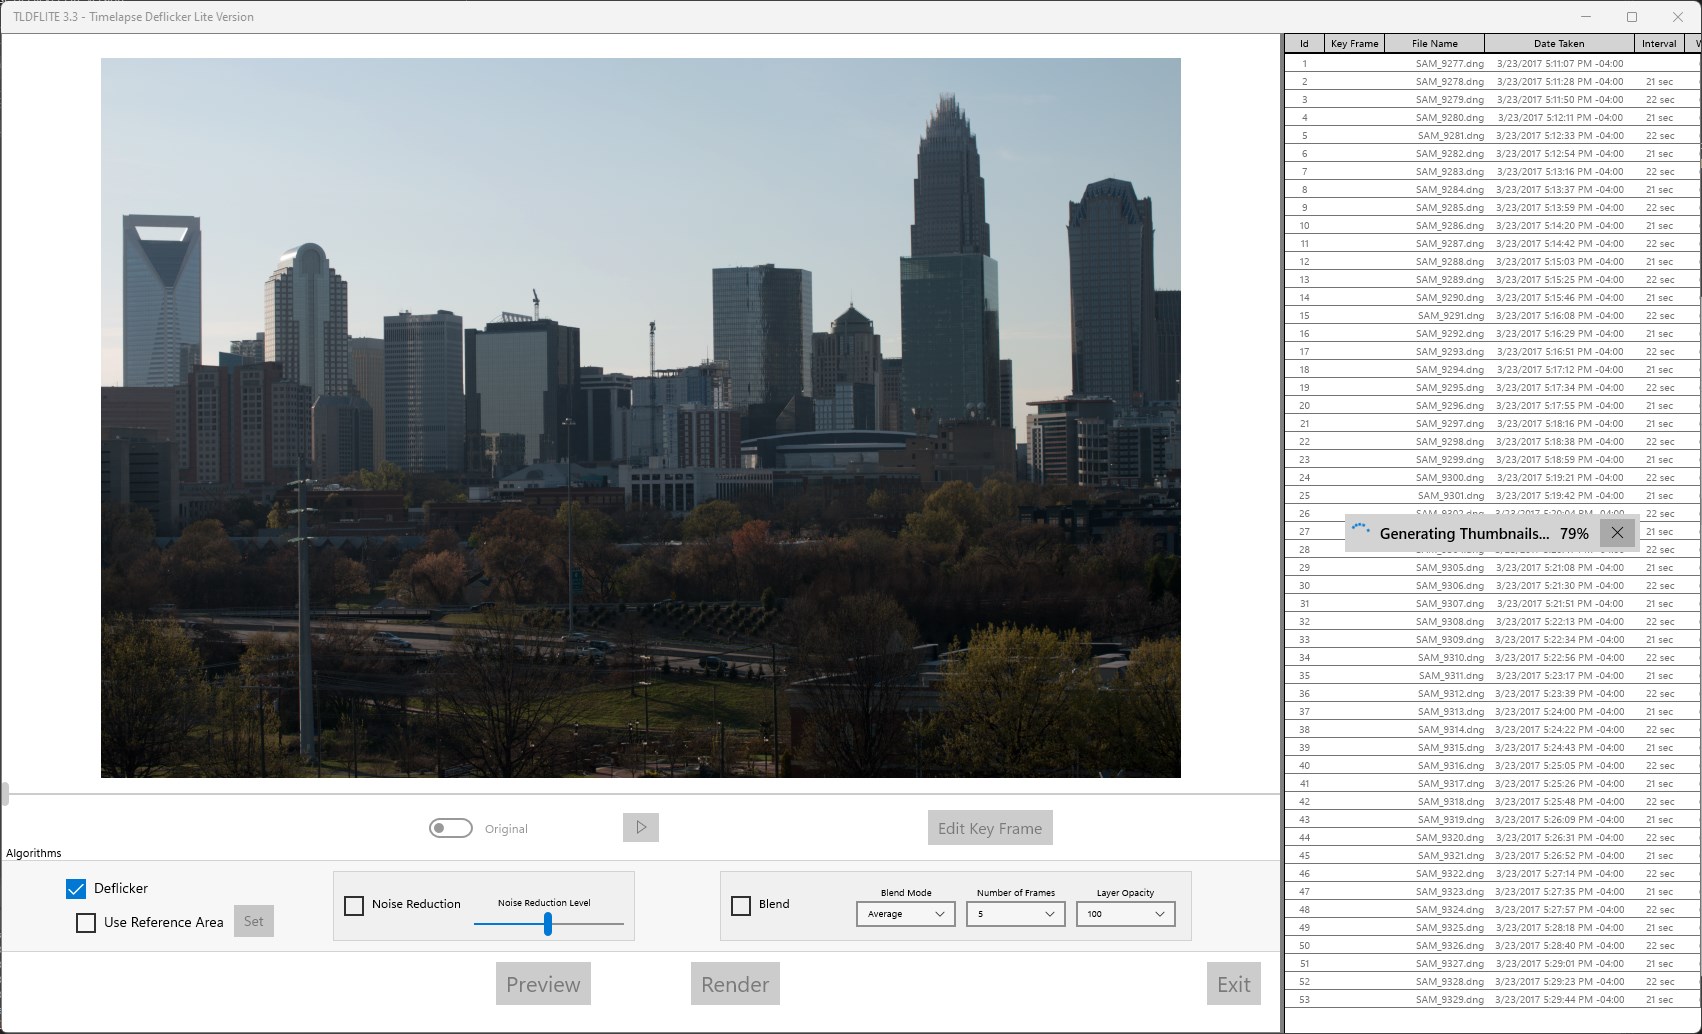Select the row for SAM_9317.dng
Image resolution: width=1702 pixels, height=1034 pixels.
coord(1492,783)
